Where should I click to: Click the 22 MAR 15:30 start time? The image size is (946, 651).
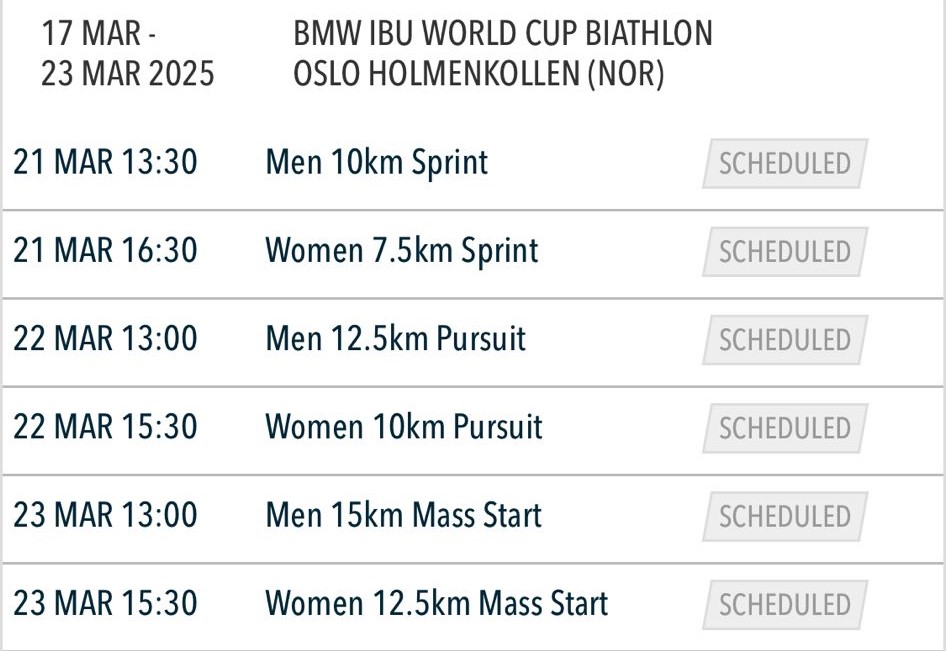point(105,427)
